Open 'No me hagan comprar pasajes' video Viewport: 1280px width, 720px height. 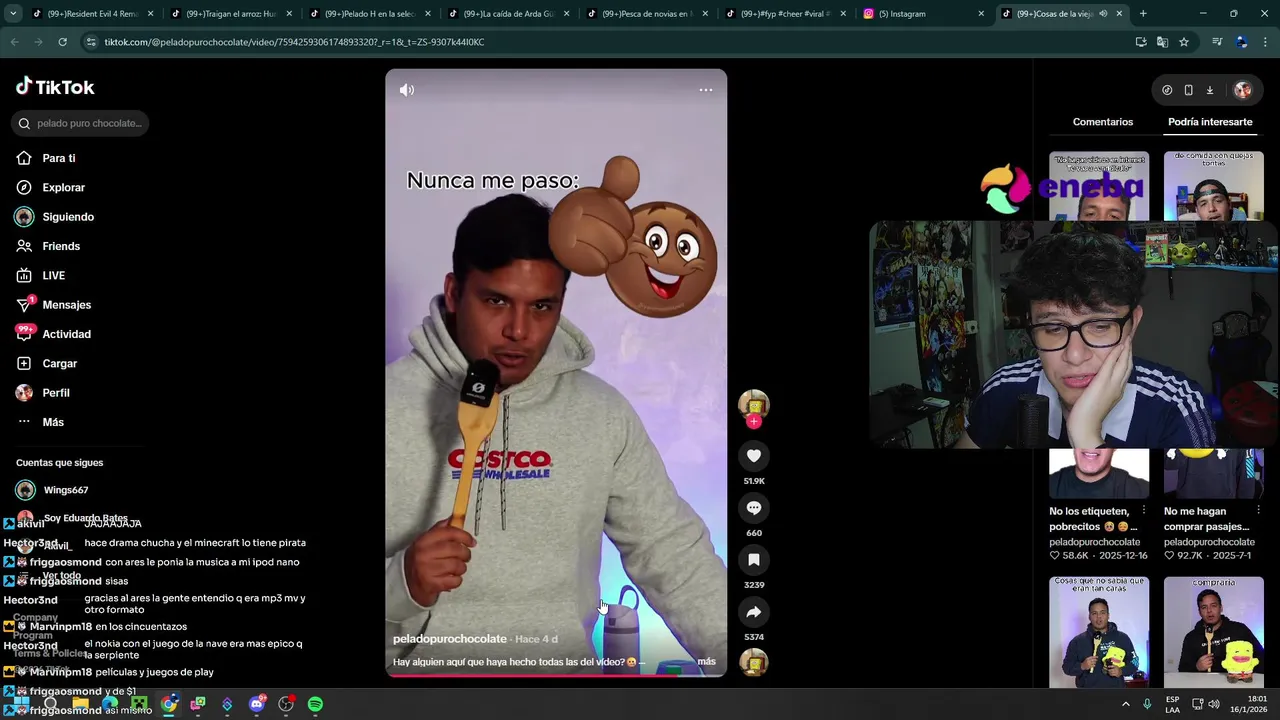[x=1207, y=519]
